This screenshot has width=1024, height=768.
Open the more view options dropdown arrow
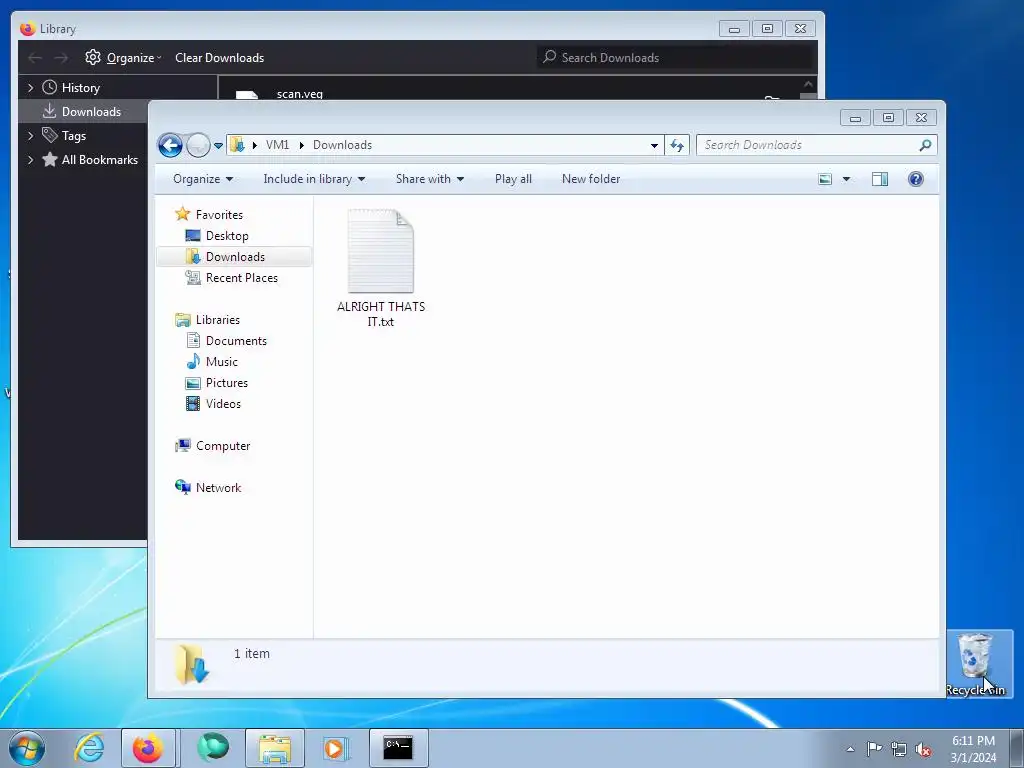(x=846, y=179)
